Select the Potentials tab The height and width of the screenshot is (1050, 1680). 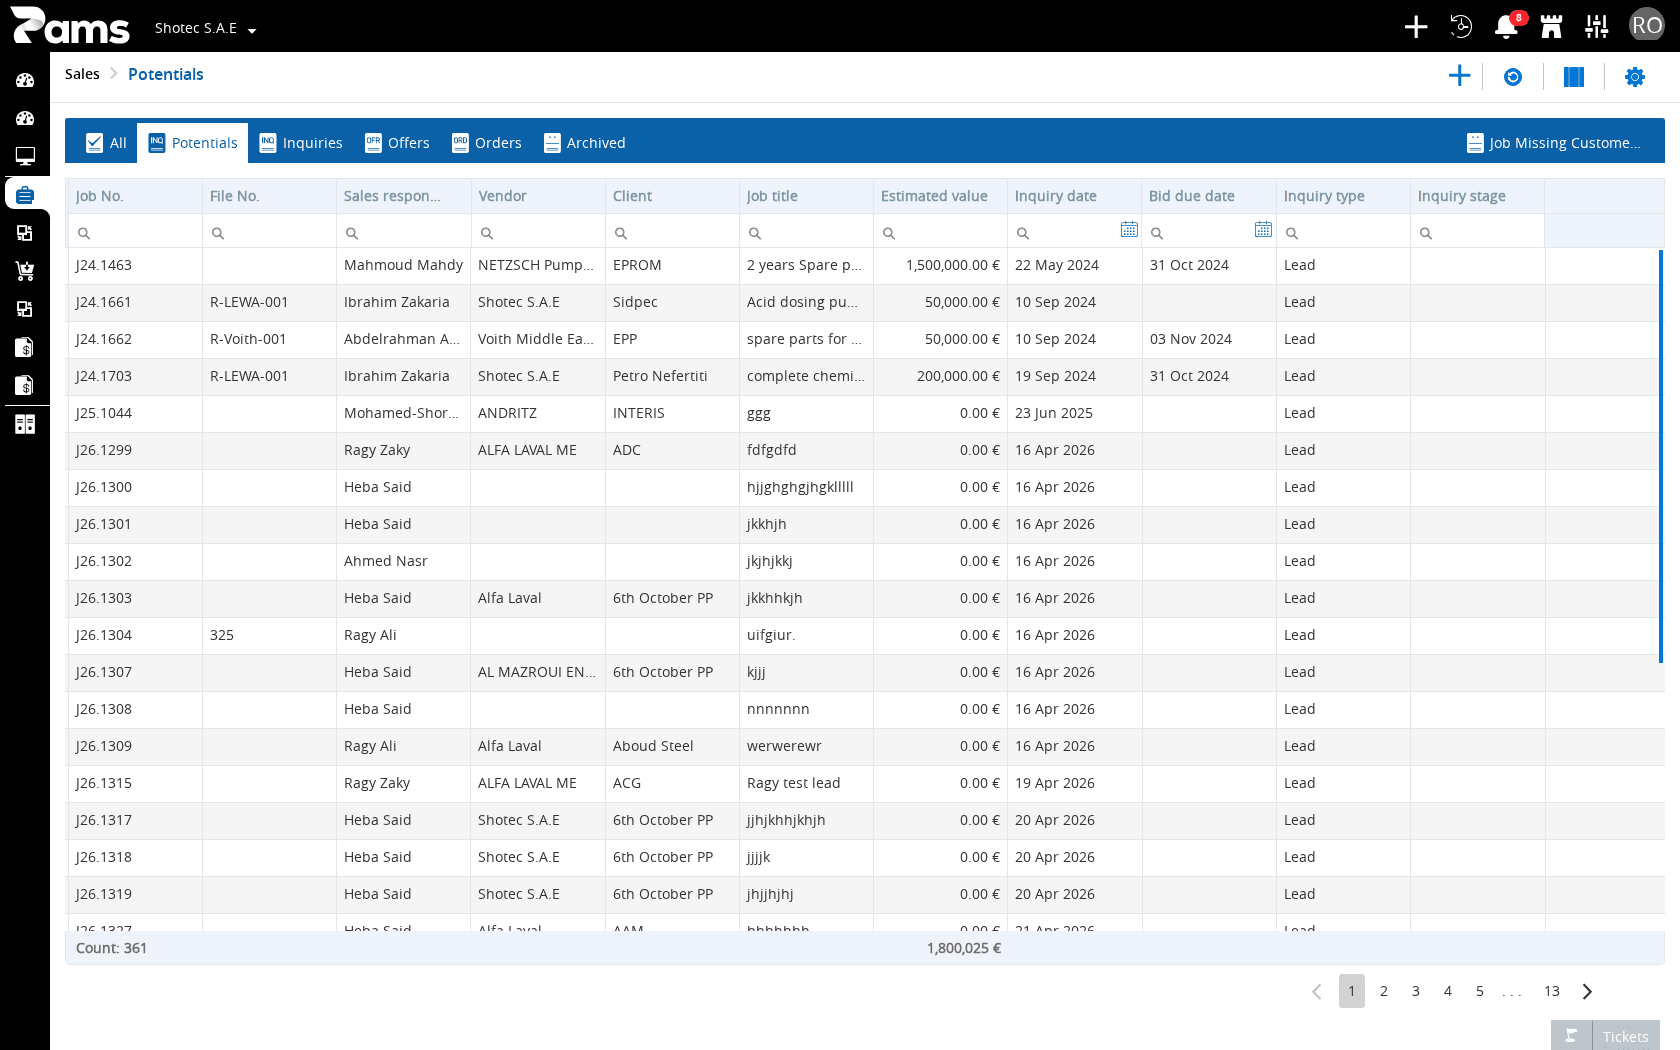click(193, 143)
